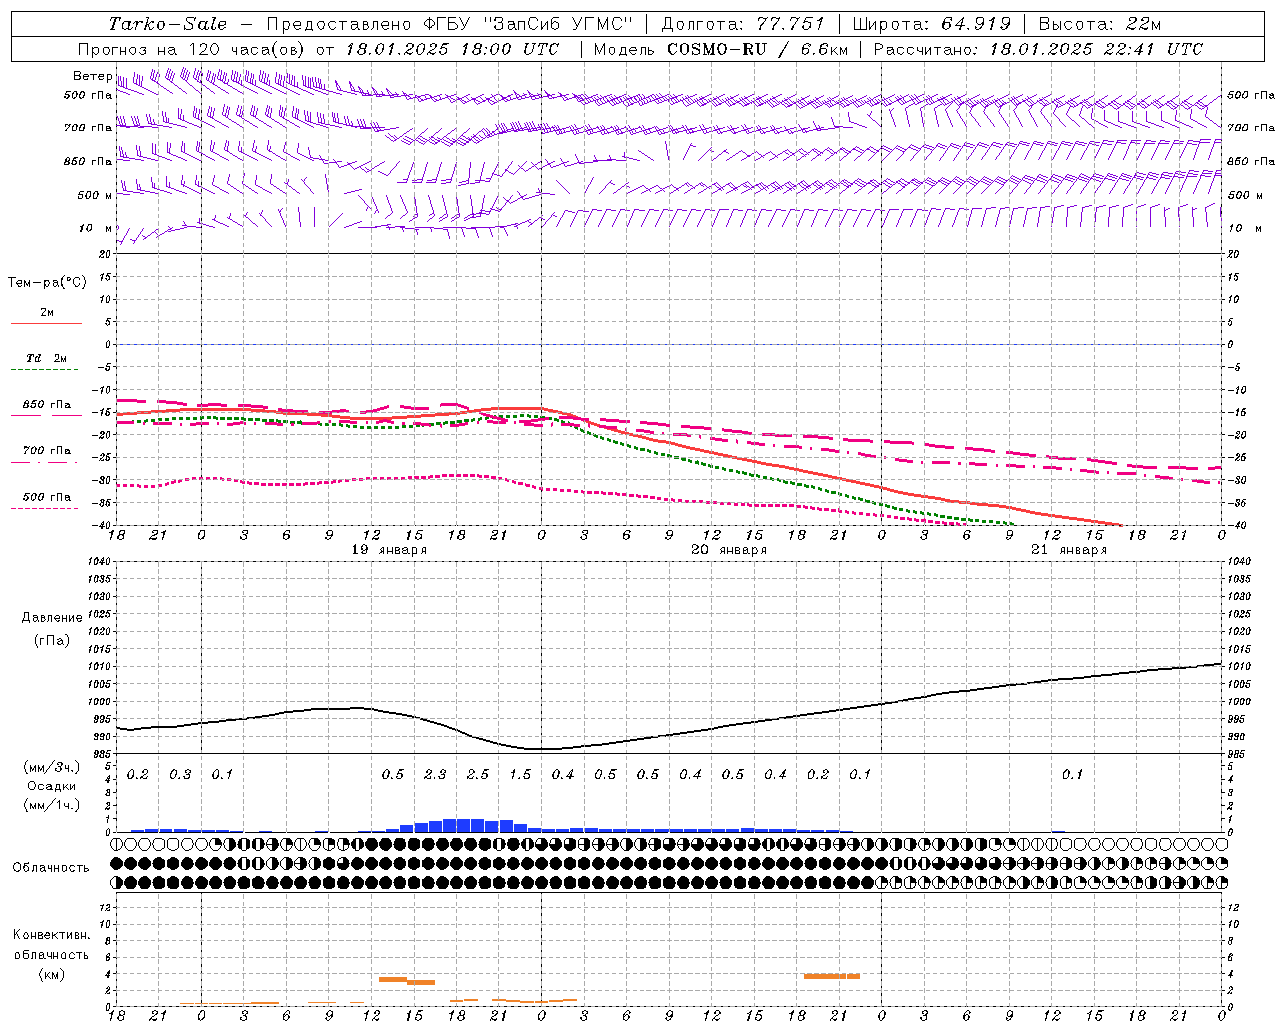Screen dimensions: 1280x1024
Task: Click the Конвективн. panel label
Action: tap(52, 935)
